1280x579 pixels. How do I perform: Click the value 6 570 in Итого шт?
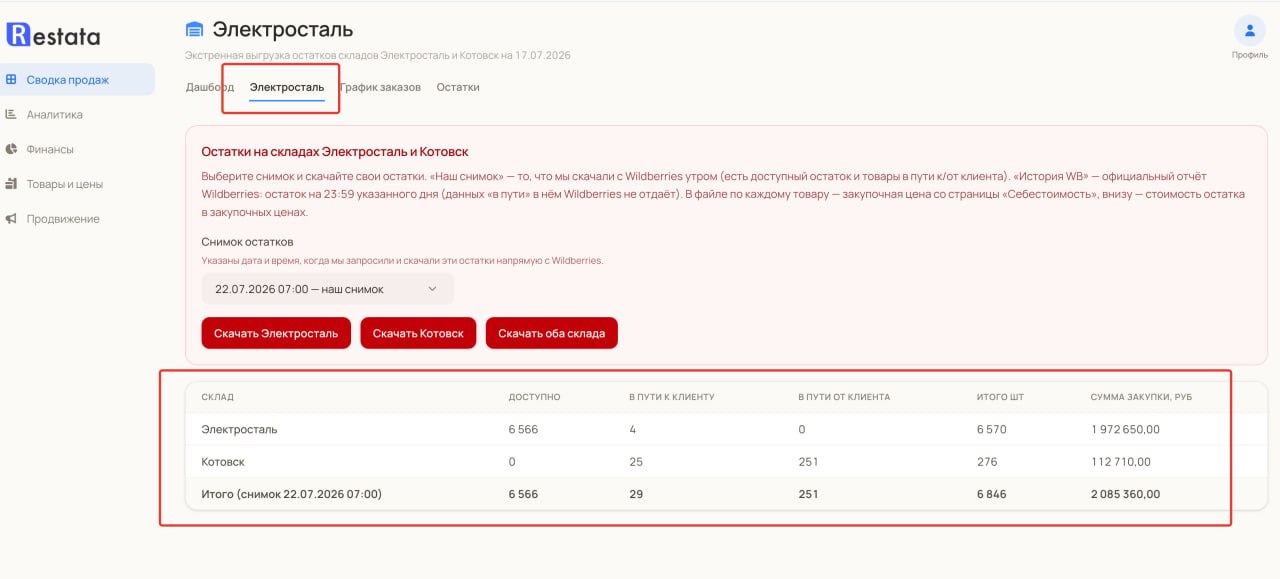pyautogui.click(x=992, y=429)
